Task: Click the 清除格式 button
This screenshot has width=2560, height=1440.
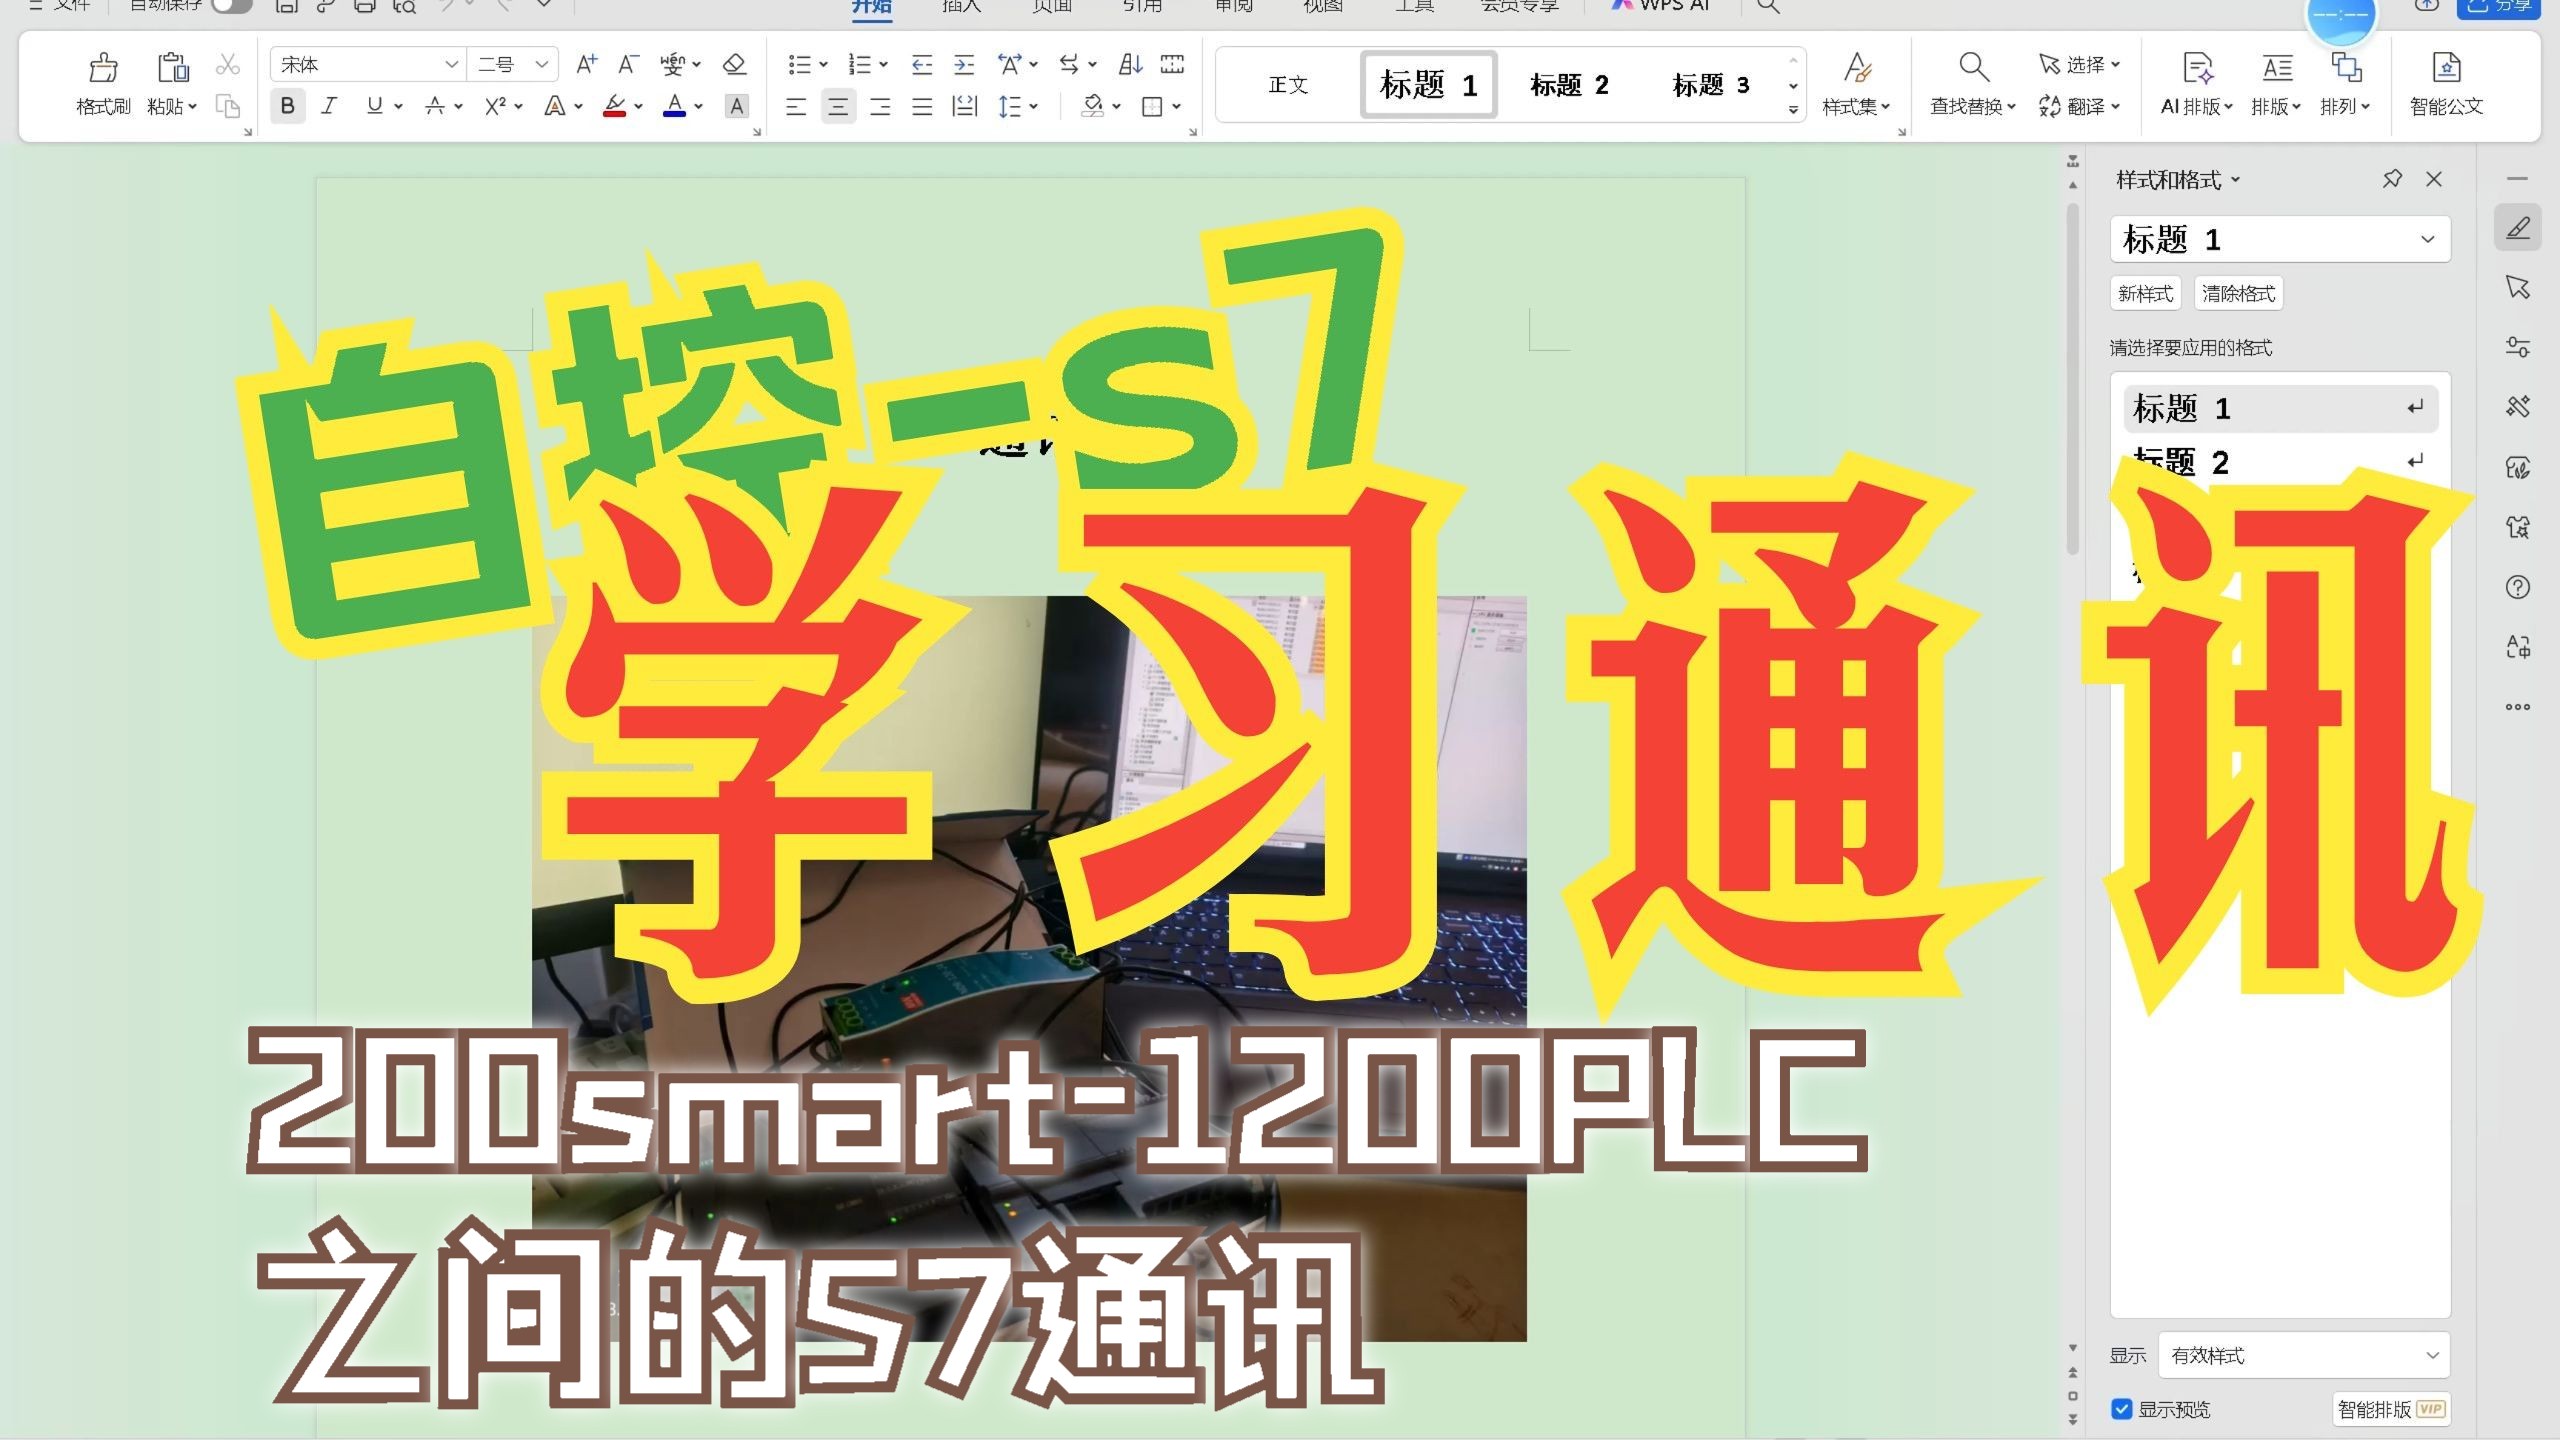Action: [2239, 293]
